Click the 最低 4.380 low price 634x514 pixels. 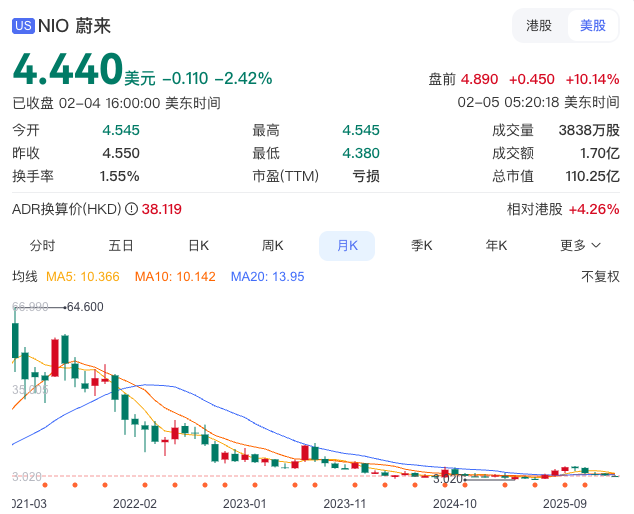pyautogui.click(x=361, y=153)
